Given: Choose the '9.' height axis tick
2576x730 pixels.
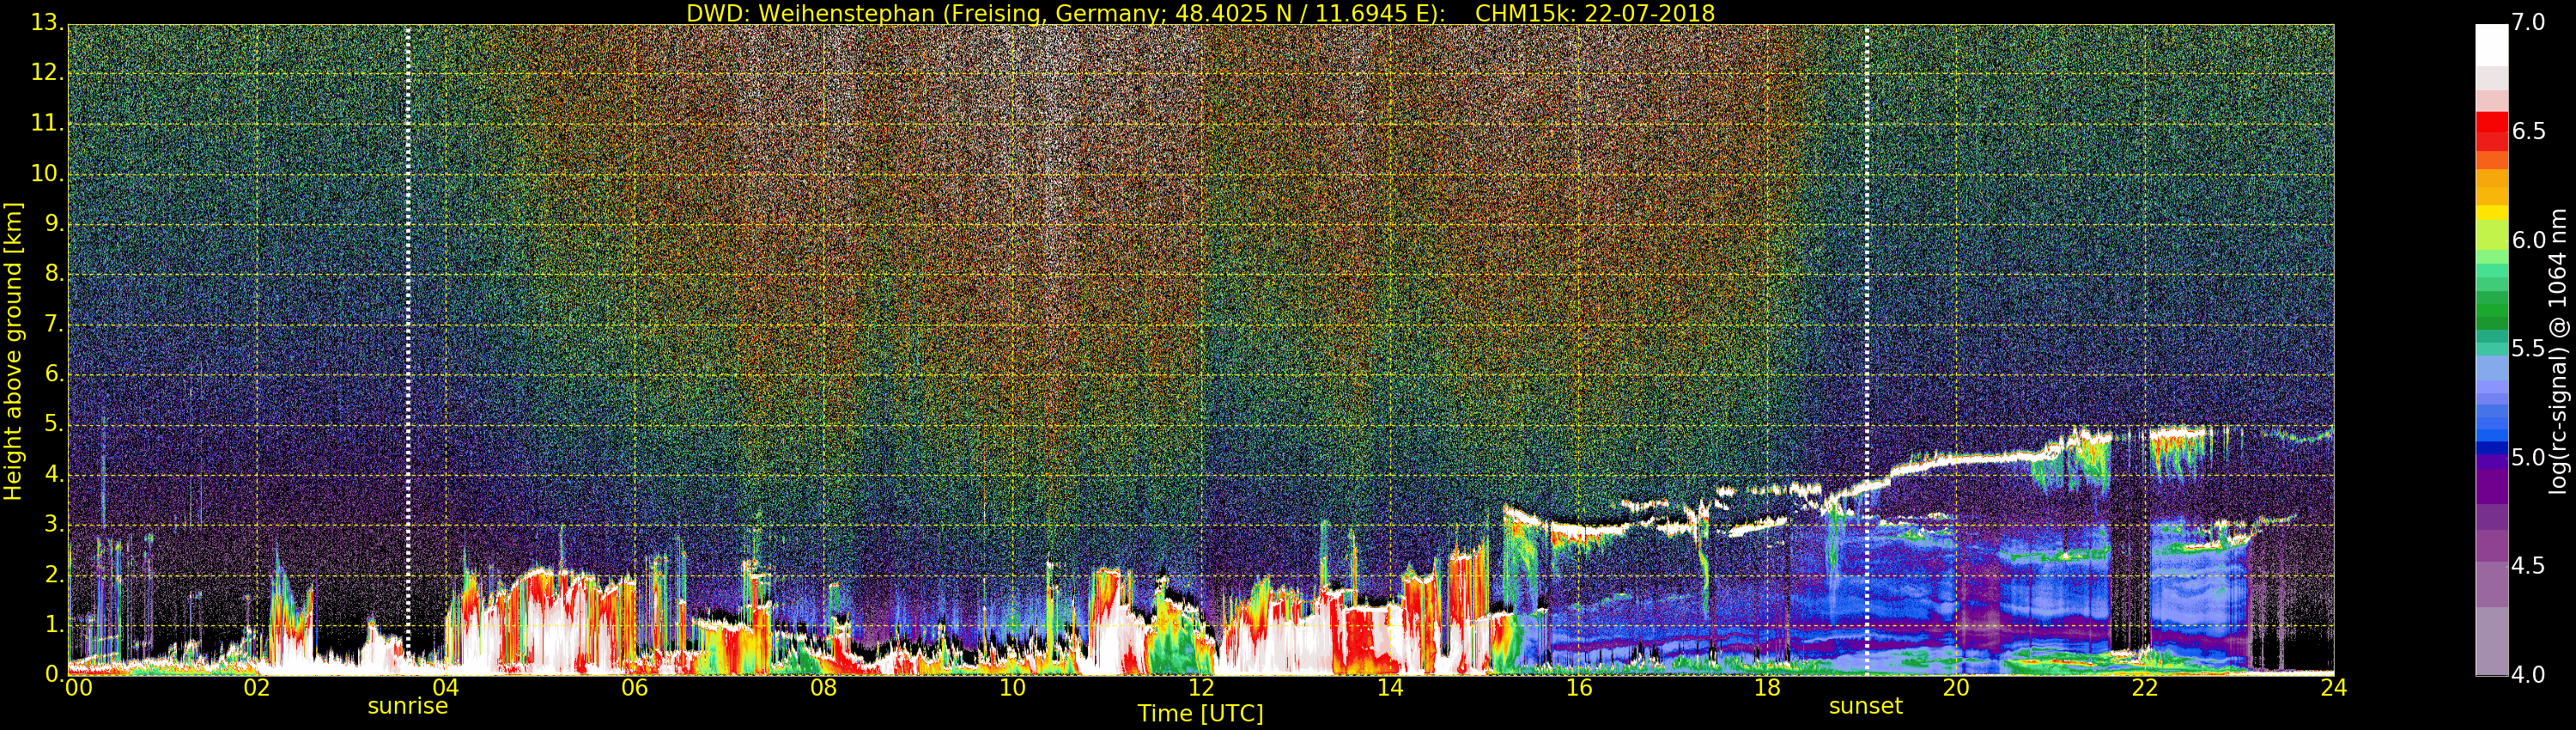Looking at the screenshot, I should 55,225.
